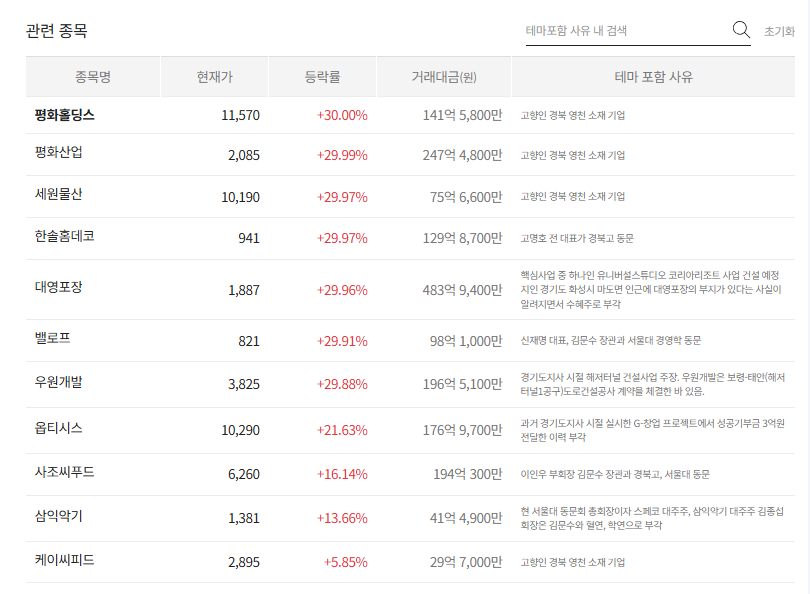Open stock 케이씨피드
This screenshot has width=810, height=594.
[x=65, y=559]
